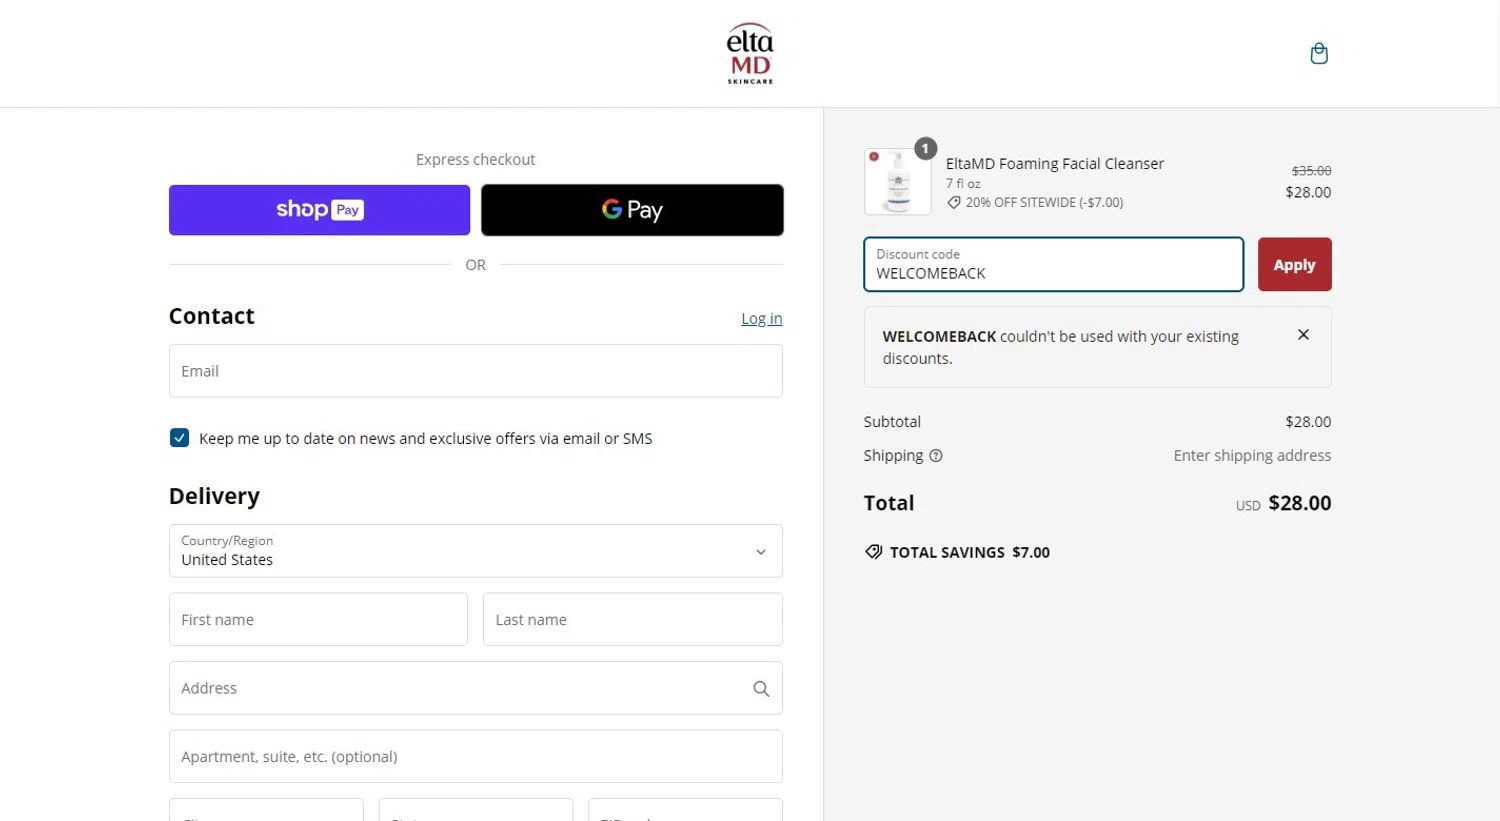Focus the Apartment, suite, etc. field
The image size is (1500, 821).
point(476,757)
